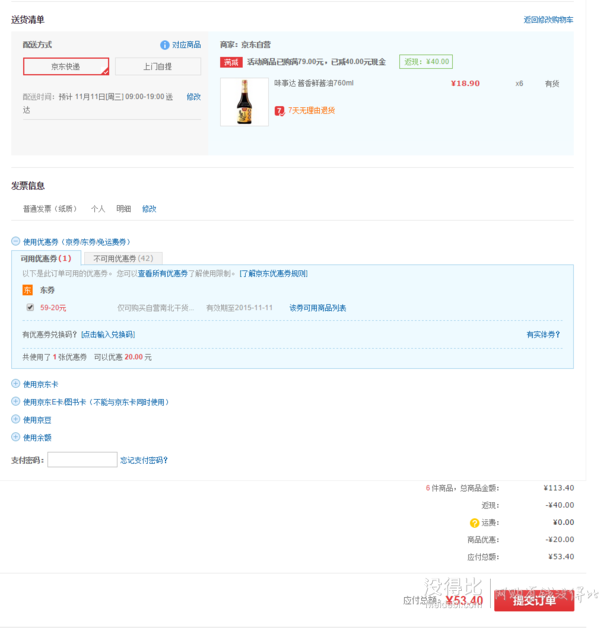Click the red 7-day return badge icon

[279, 111]
